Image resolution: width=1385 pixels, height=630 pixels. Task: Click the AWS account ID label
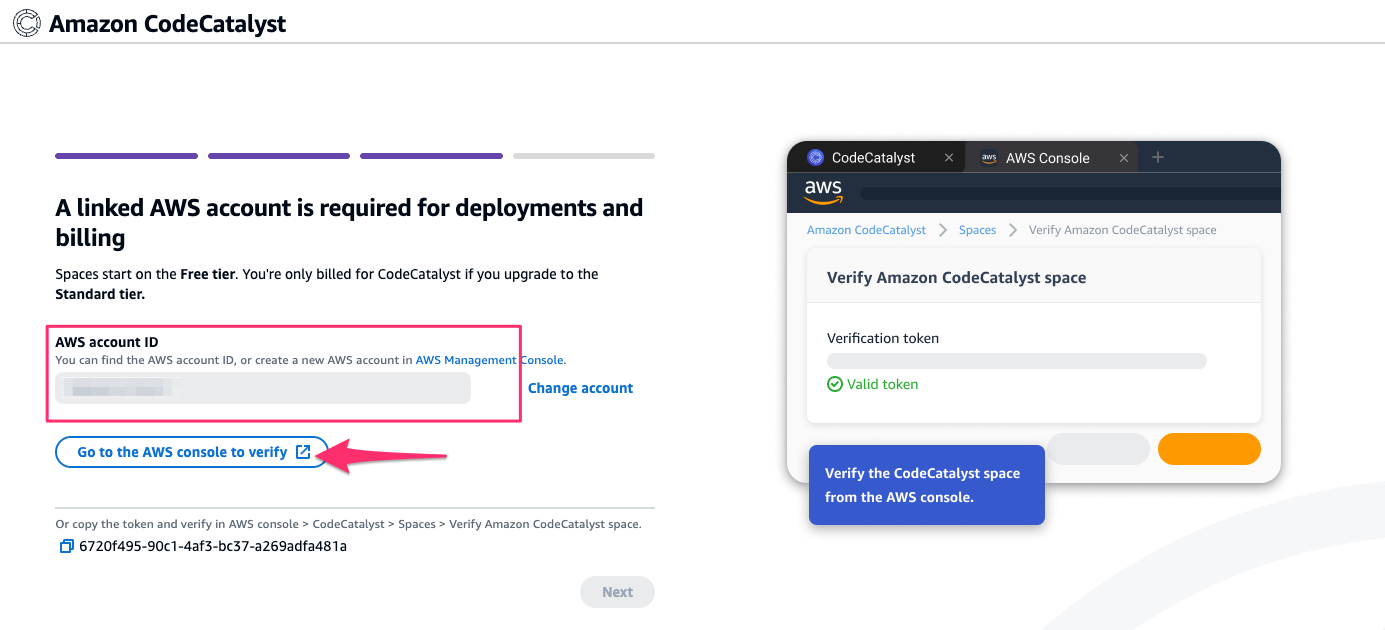(107, 342)
